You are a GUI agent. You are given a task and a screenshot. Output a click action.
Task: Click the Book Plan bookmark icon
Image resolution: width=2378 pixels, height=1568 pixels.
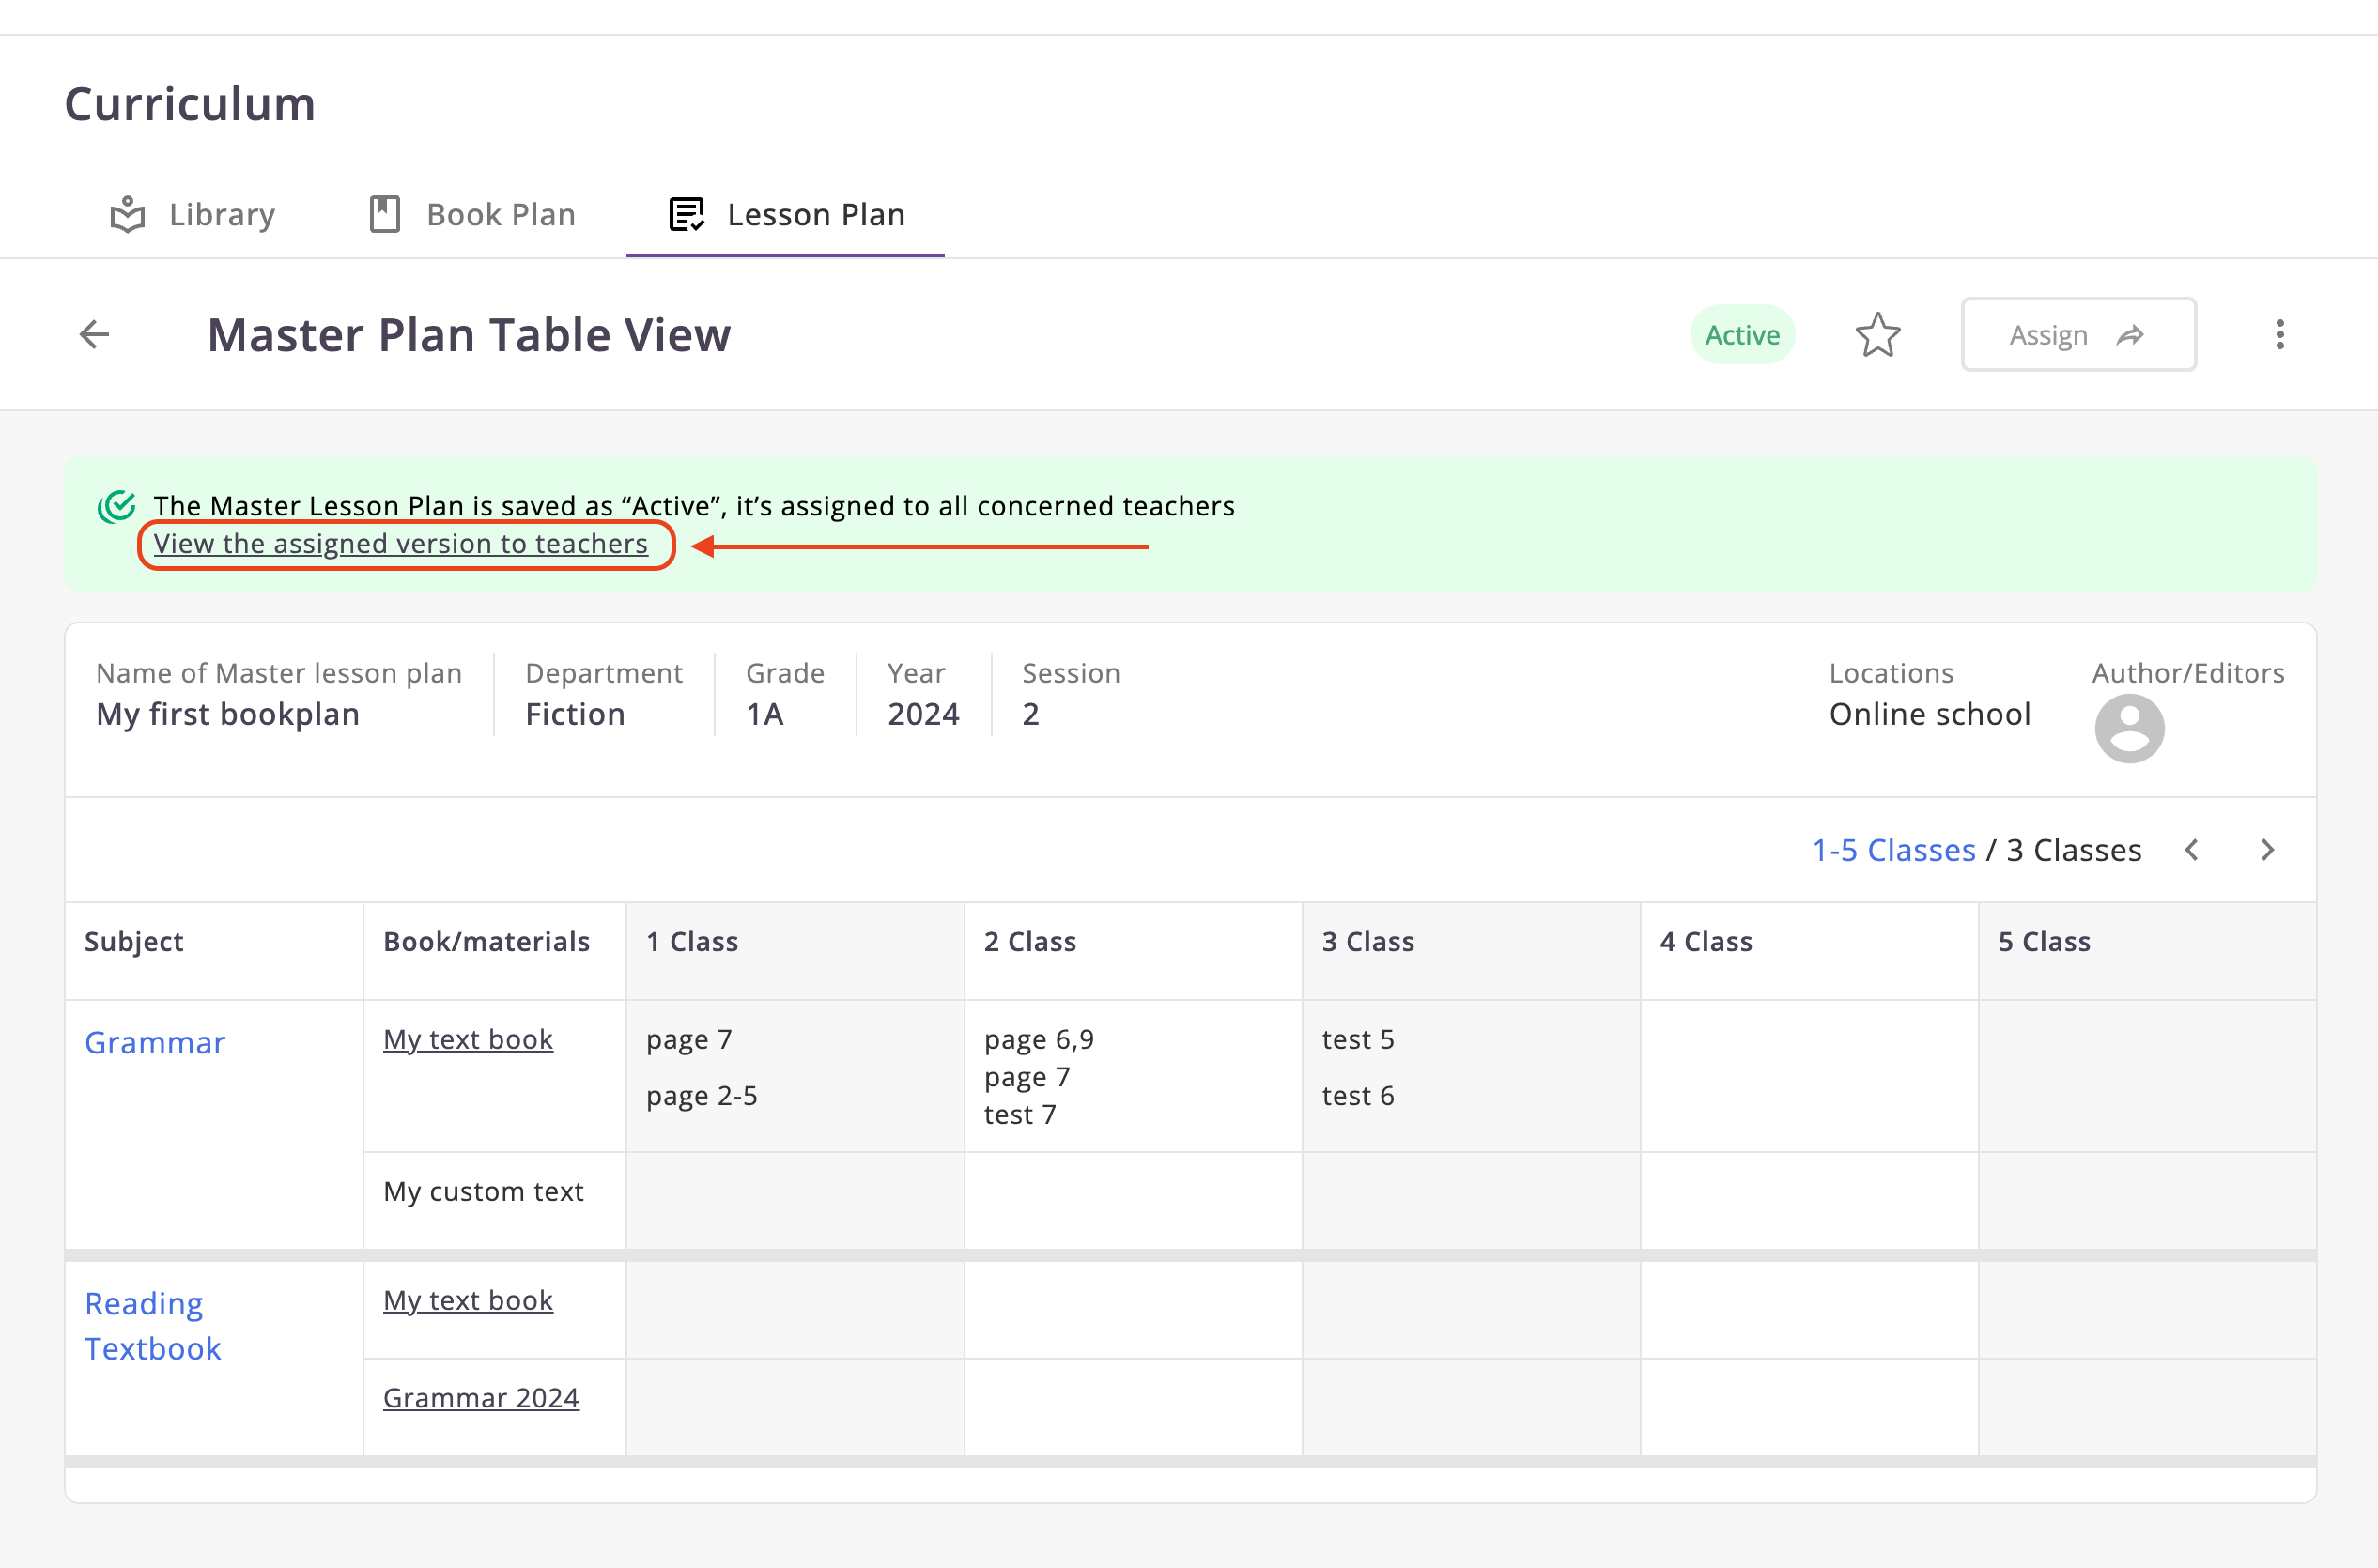(385, 214)
